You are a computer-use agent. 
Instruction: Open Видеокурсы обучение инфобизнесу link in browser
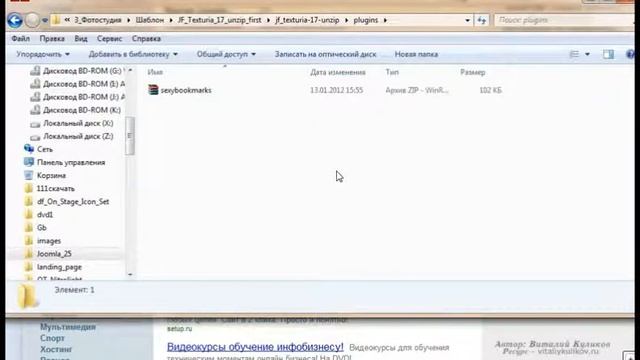pyautogui.click(x=255, y=347)
